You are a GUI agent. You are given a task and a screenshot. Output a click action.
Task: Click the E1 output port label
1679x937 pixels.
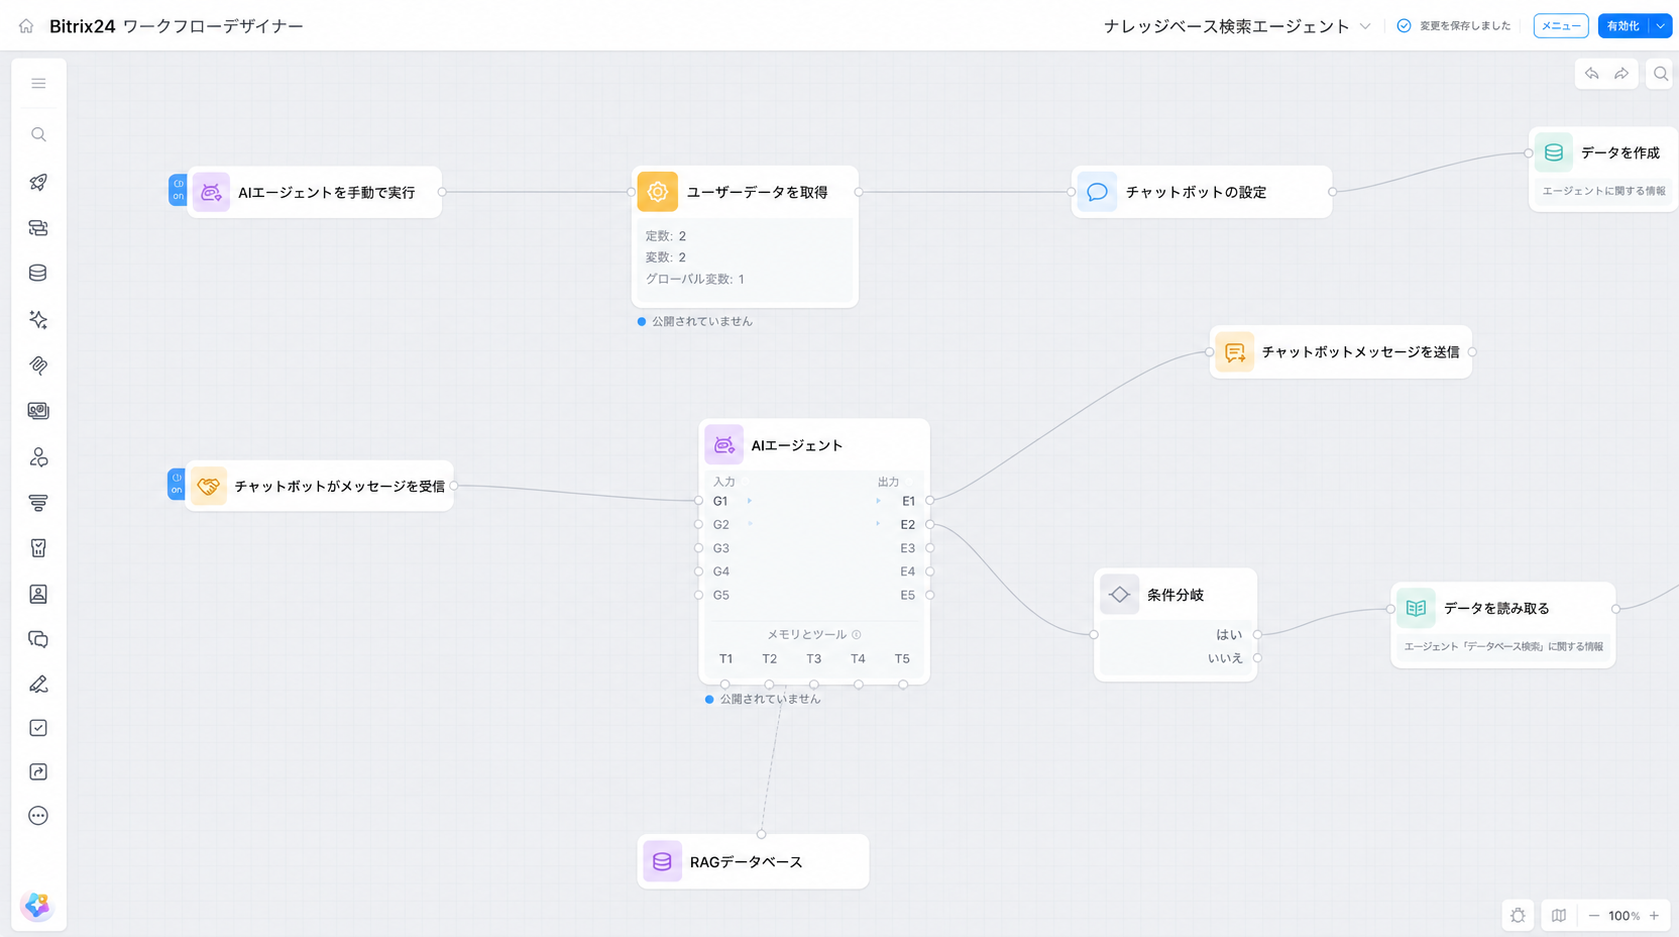pyautogui.click(x=908, y=501)
